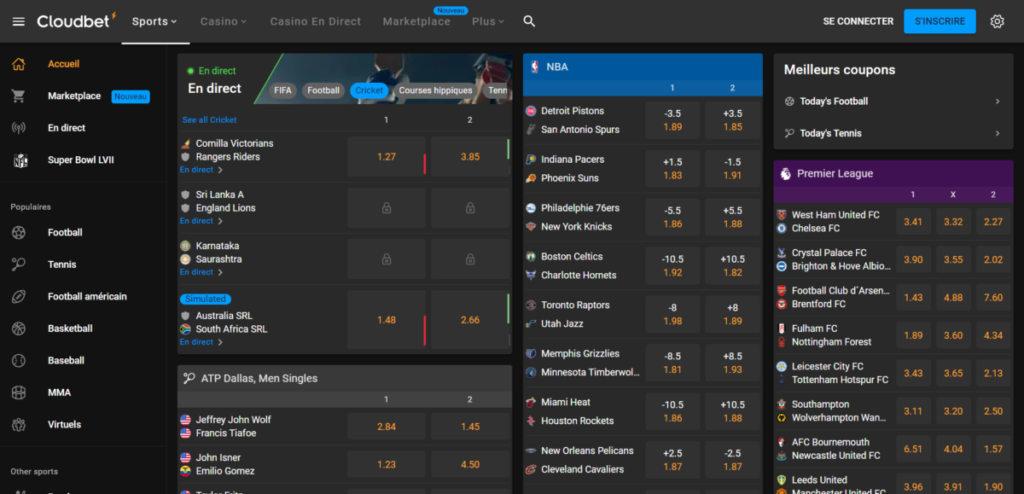Select Phoenix Suns -1.5 odds 1.91

click(733, 169)
